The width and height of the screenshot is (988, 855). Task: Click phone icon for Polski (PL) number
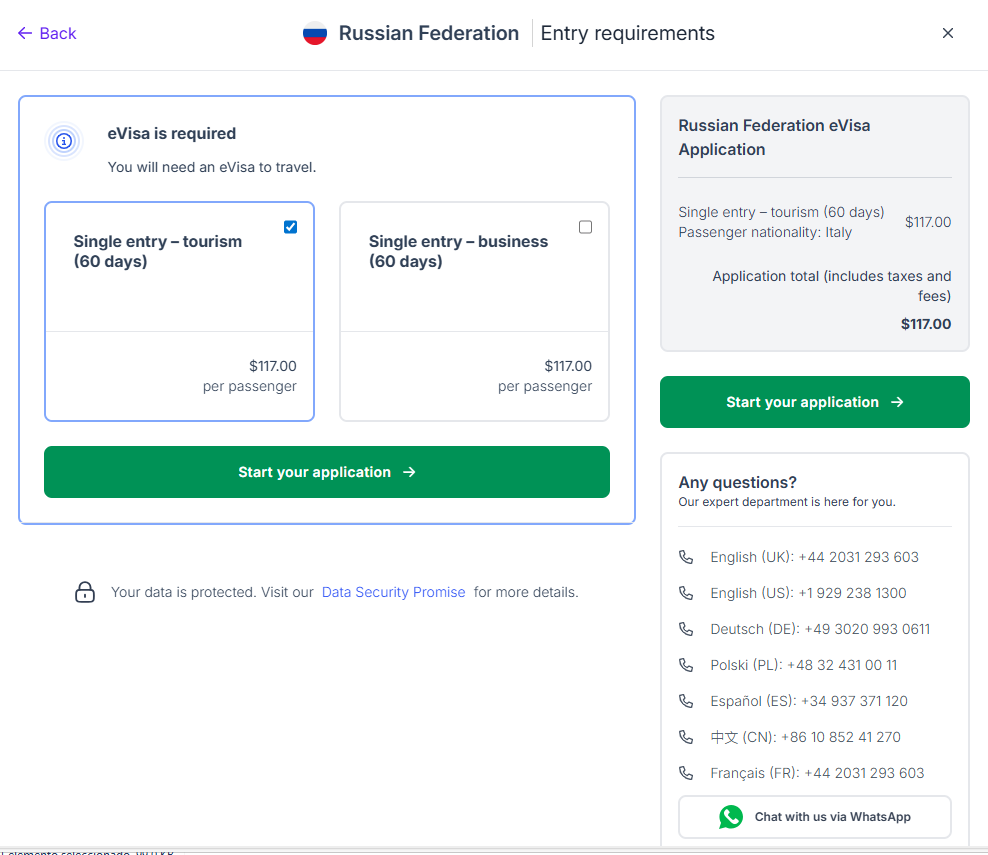(x=686, y=665)
